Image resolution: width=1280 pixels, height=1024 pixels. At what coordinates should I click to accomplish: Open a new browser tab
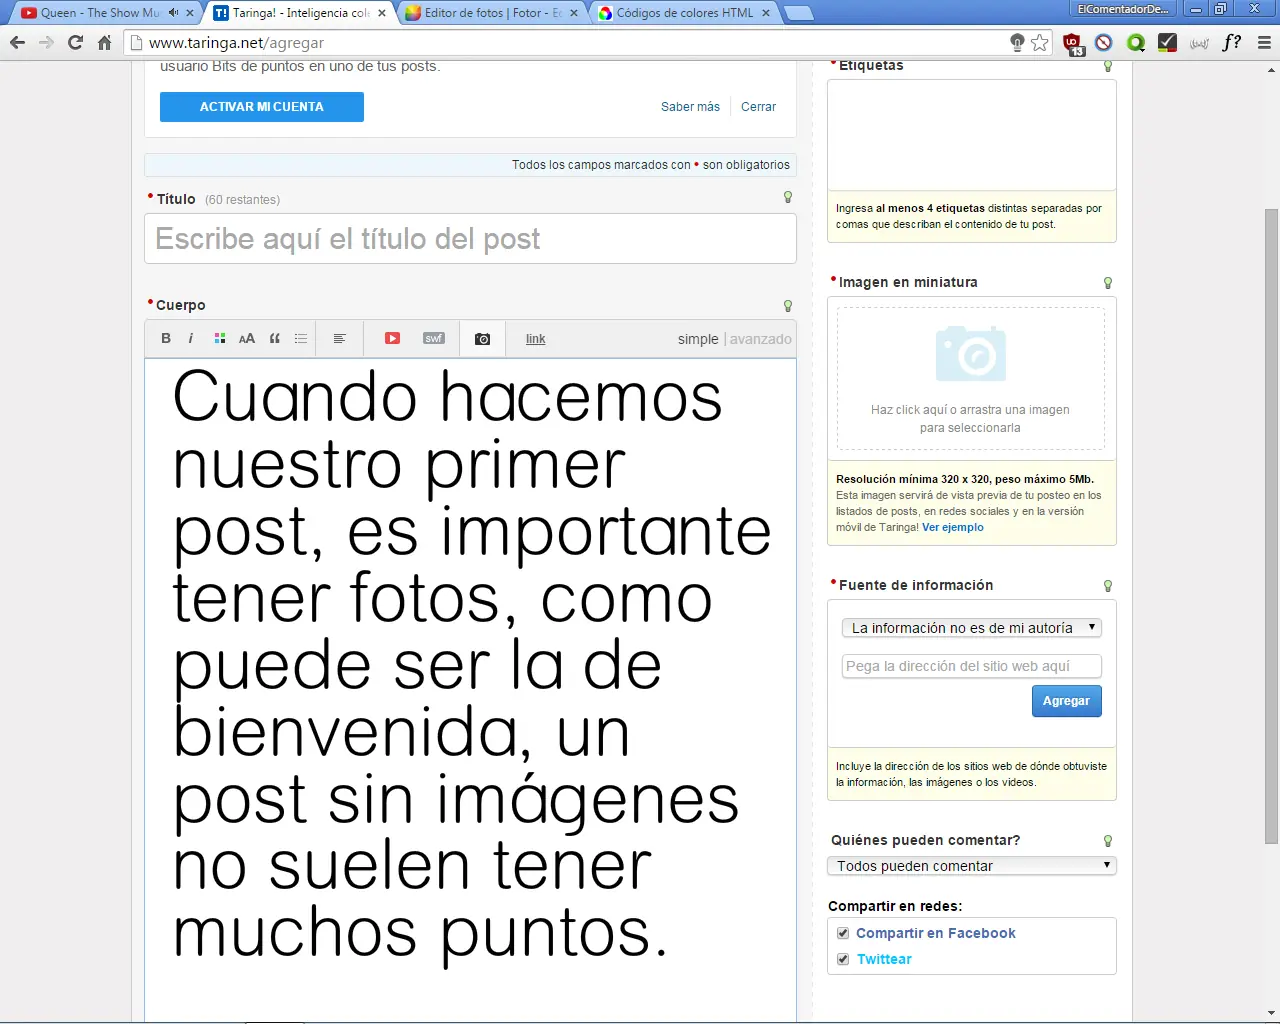(798, 13)
